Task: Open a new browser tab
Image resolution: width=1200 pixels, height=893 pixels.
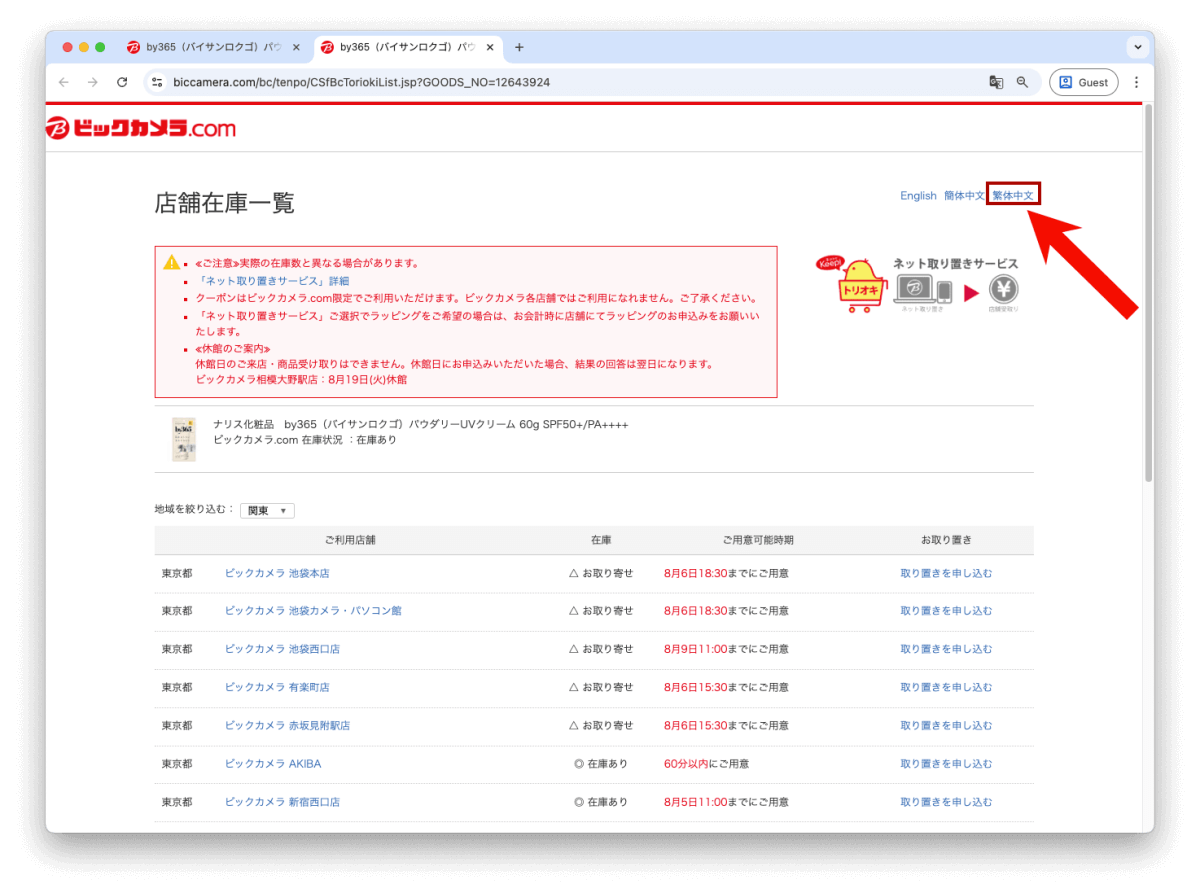Action: [519, 47]
